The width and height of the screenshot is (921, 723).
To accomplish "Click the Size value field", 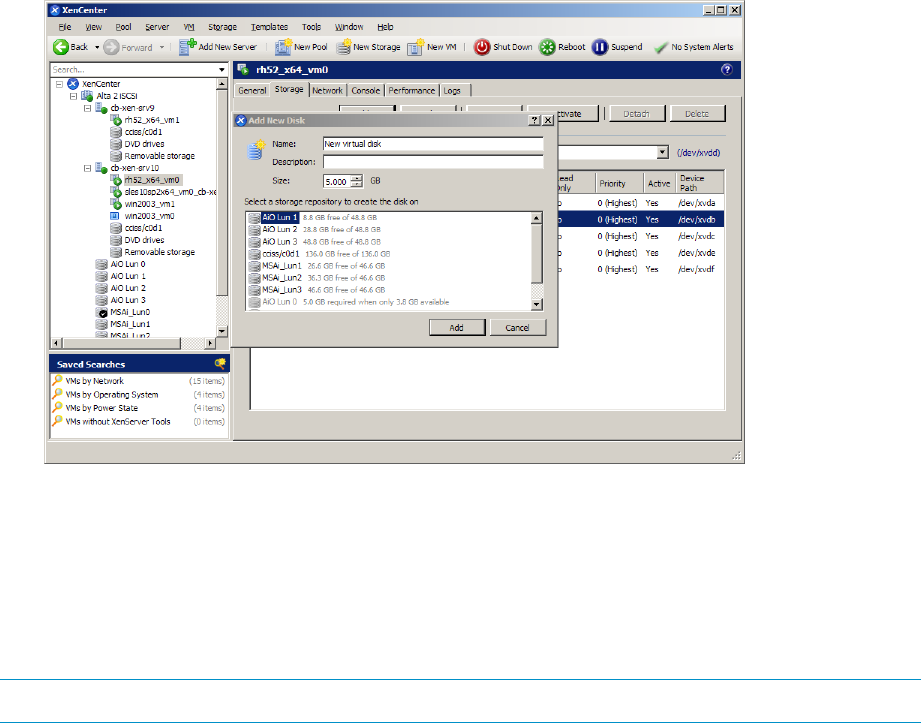I will tap(337, 181).
